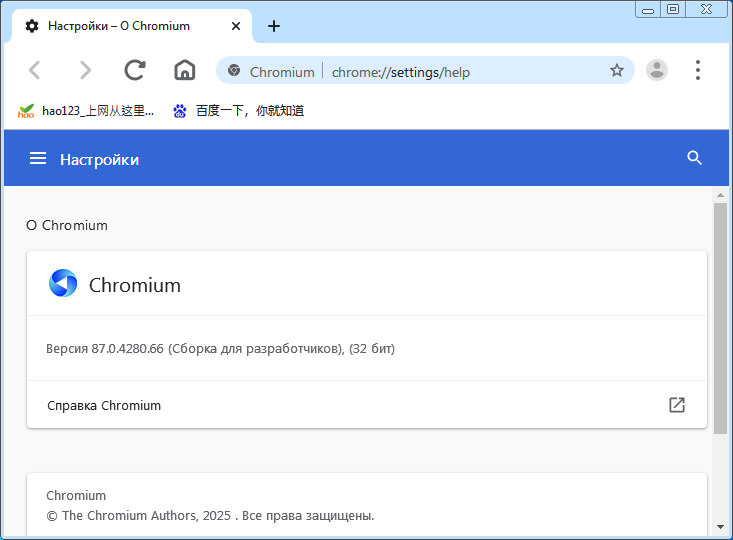Click the vertical scrollbar thumb
The image size is (733, 540).
[x=720, y=318]
